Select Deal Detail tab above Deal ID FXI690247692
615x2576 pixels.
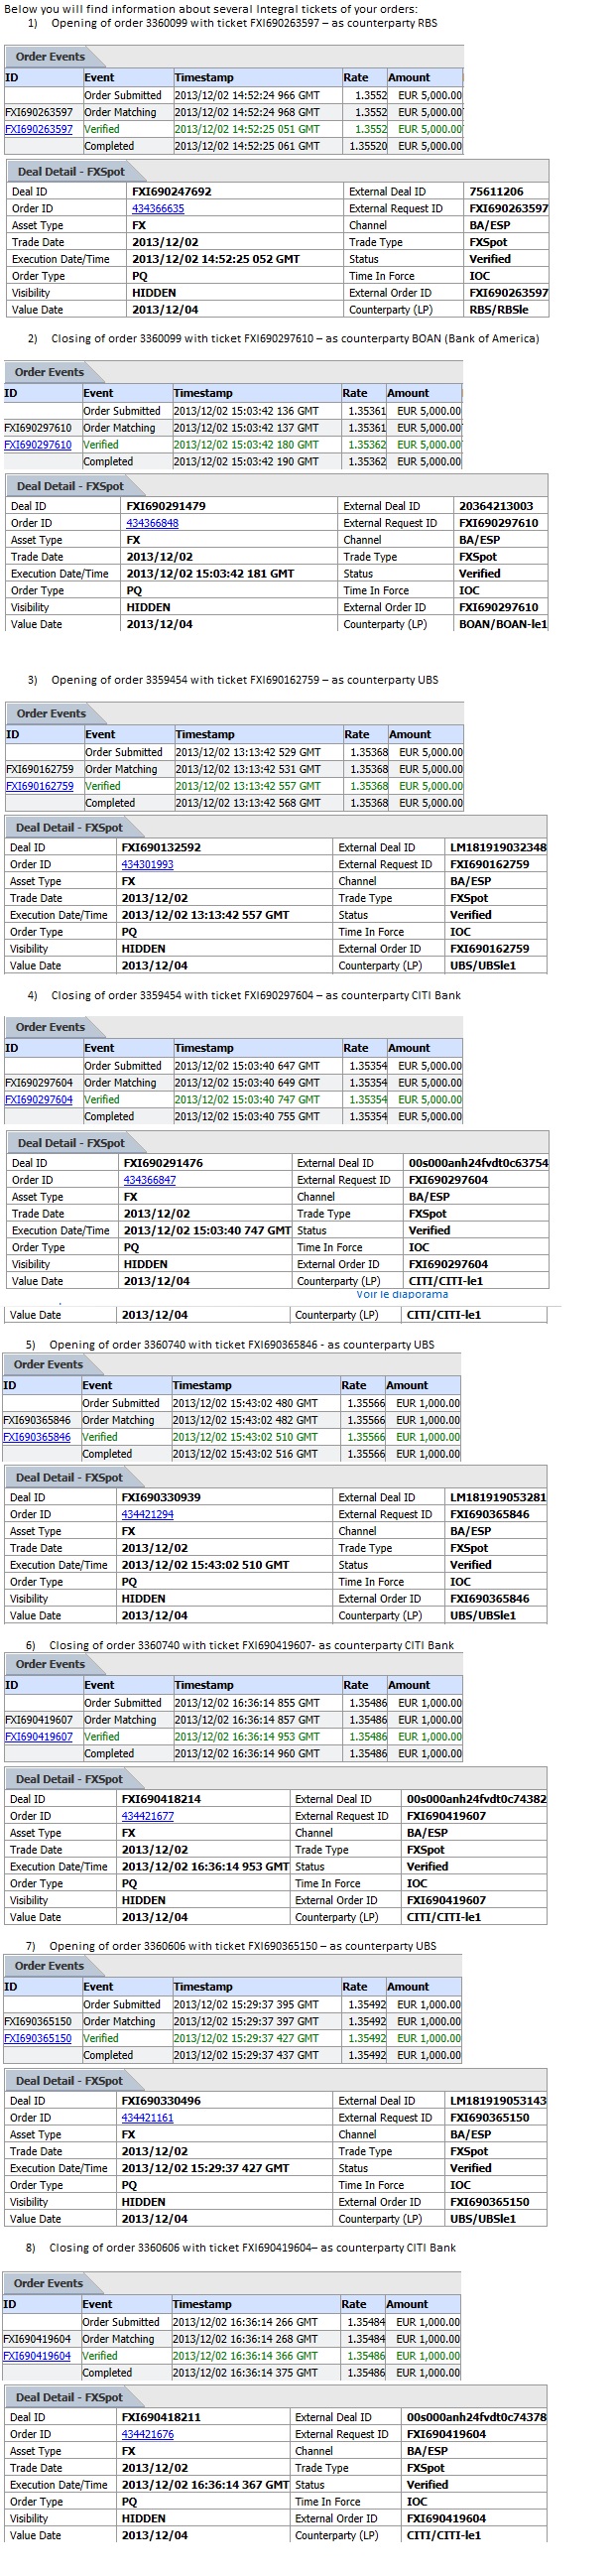[x=71, y=171]
